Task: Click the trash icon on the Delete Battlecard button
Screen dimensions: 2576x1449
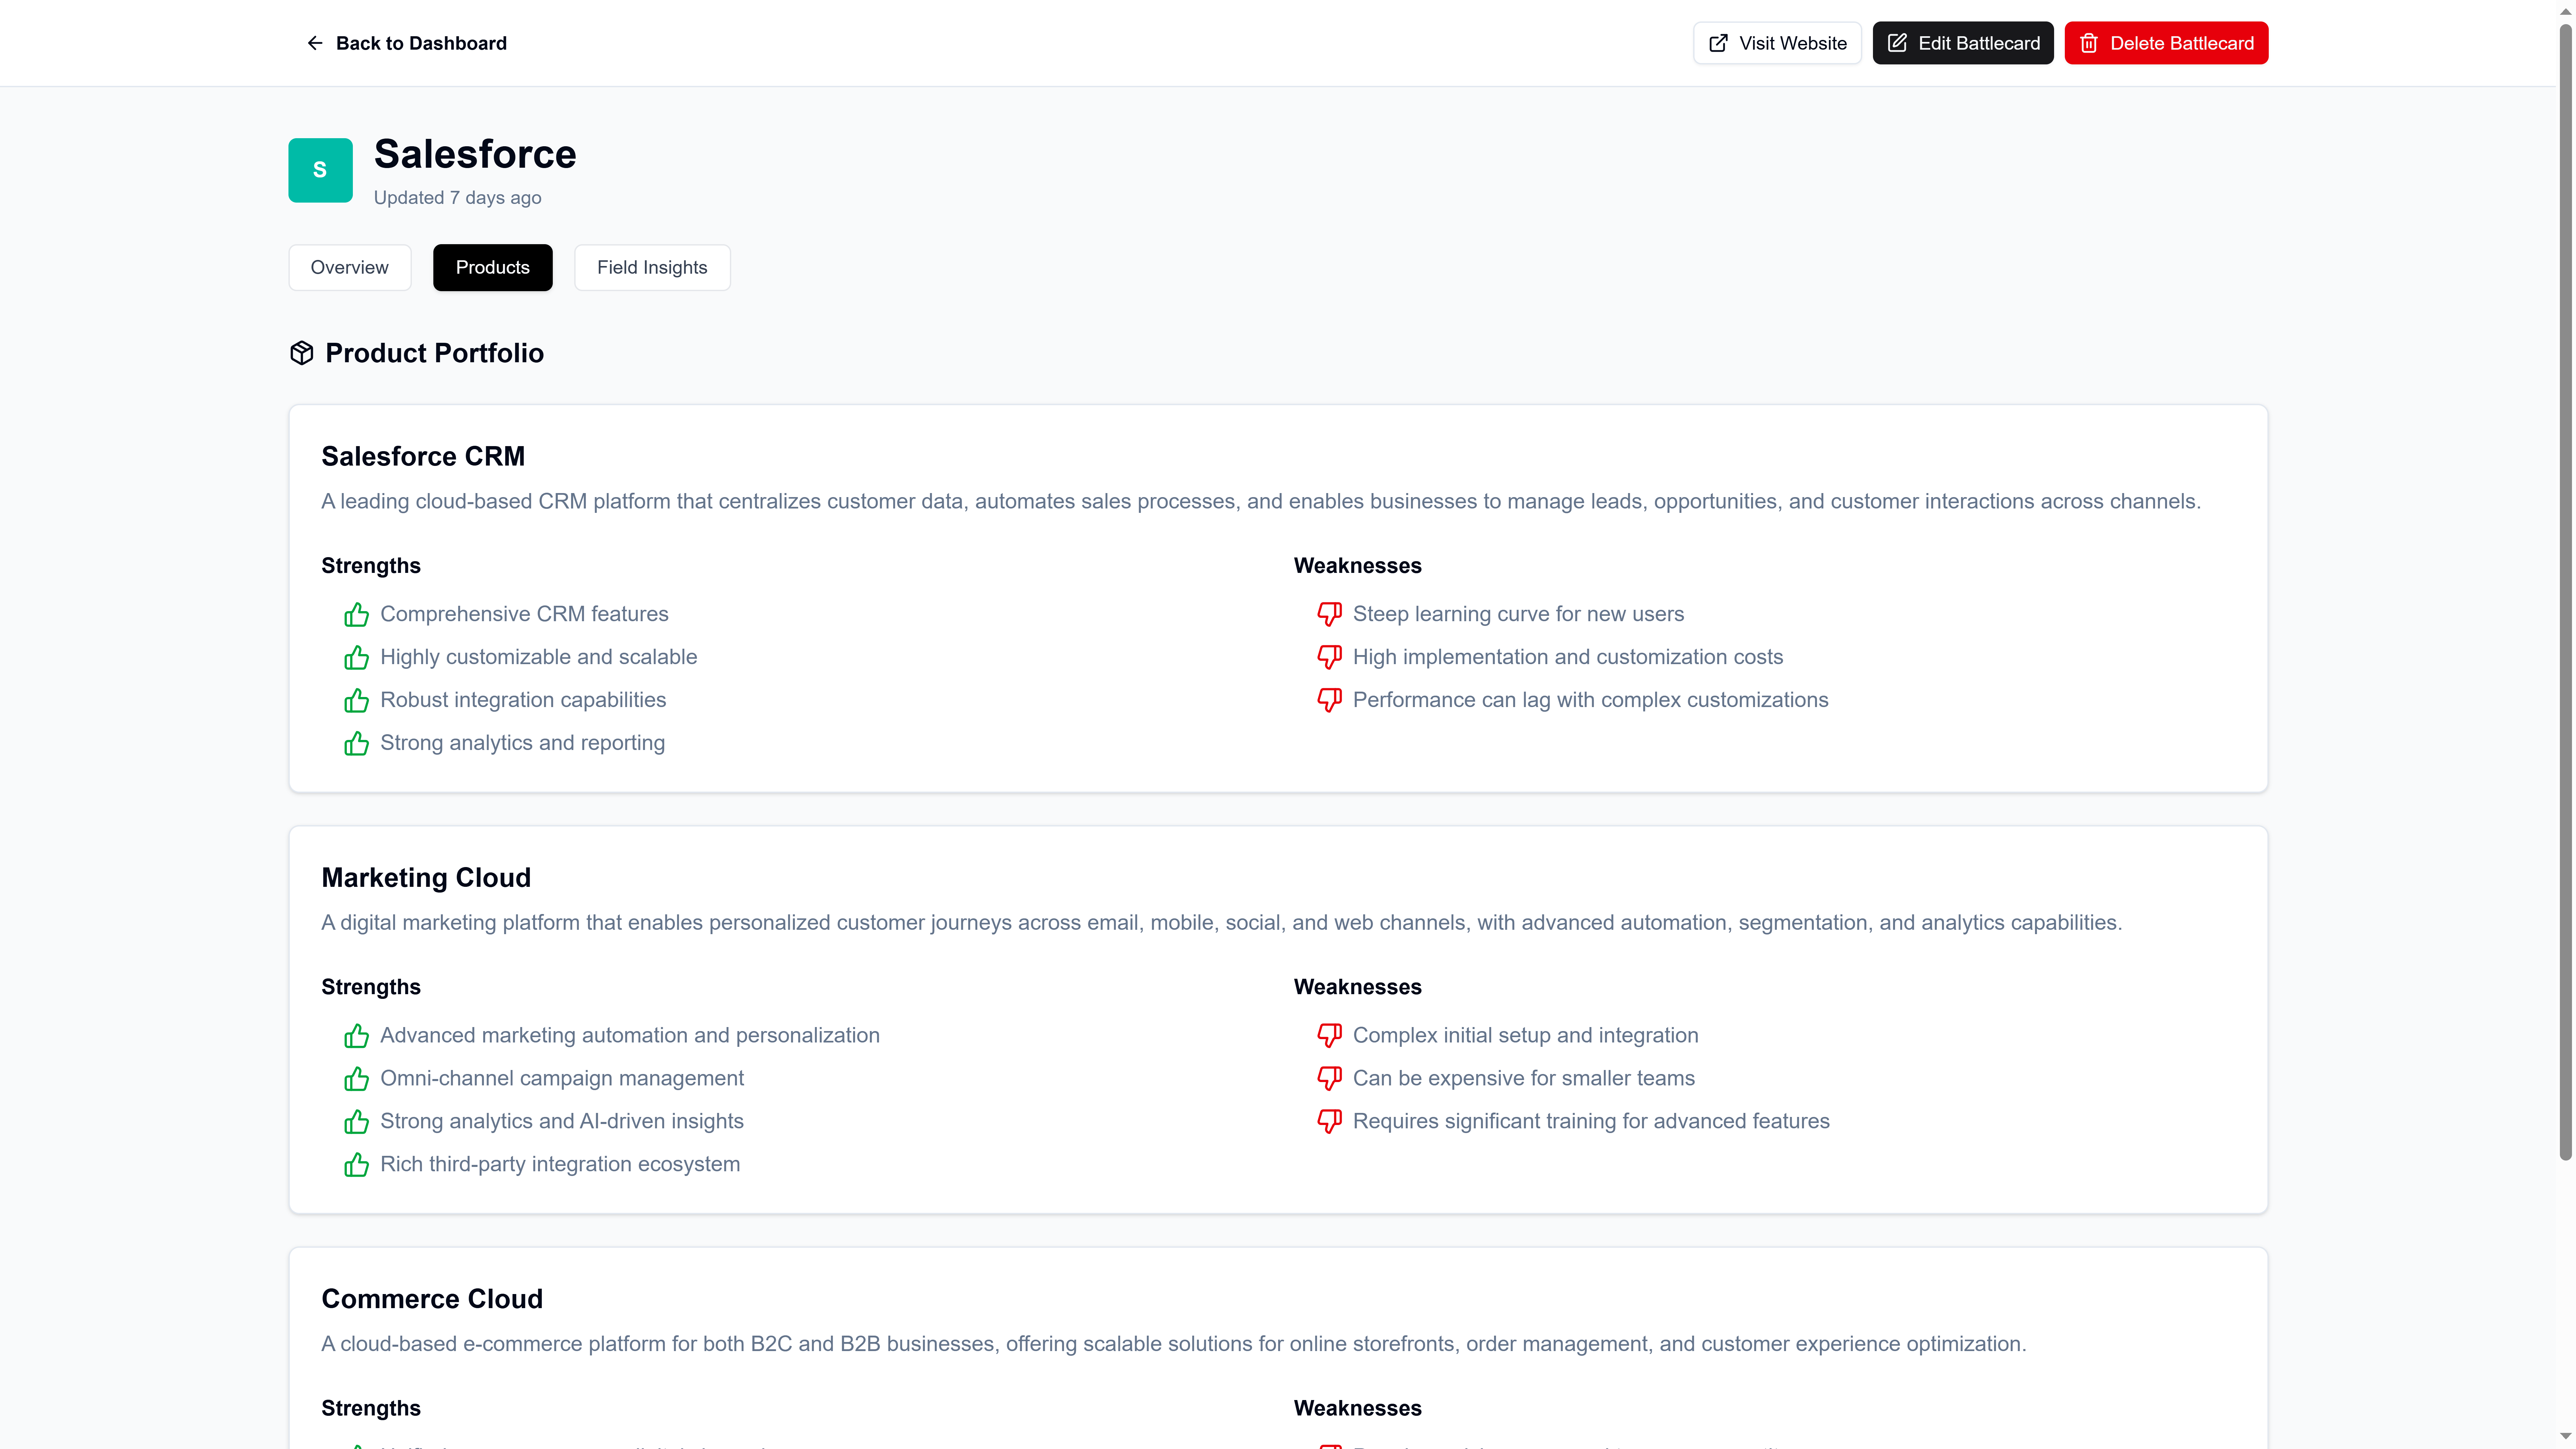Action: point(2089,43)
